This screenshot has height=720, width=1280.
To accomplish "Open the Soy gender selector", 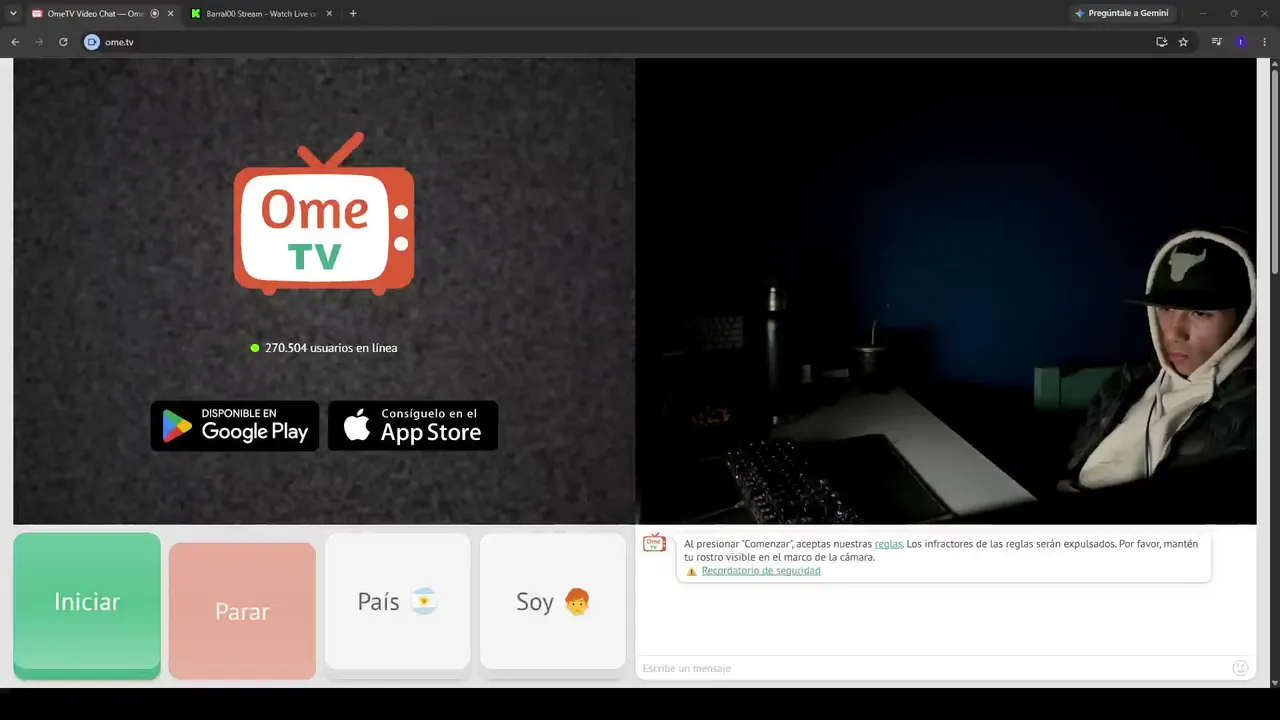I will (x=553, y=601).
